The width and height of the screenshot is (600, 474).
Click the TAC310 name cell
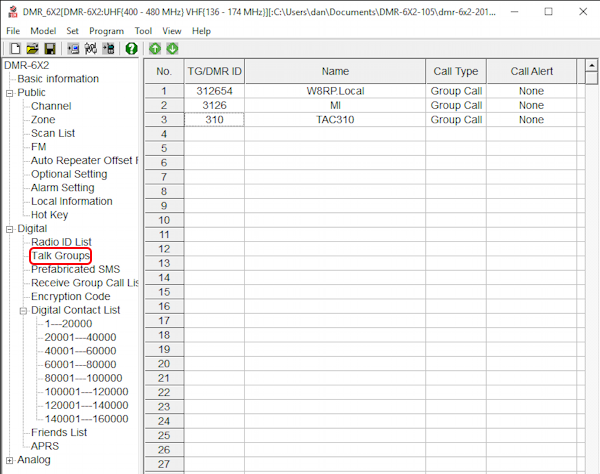[x=335, y=119]
